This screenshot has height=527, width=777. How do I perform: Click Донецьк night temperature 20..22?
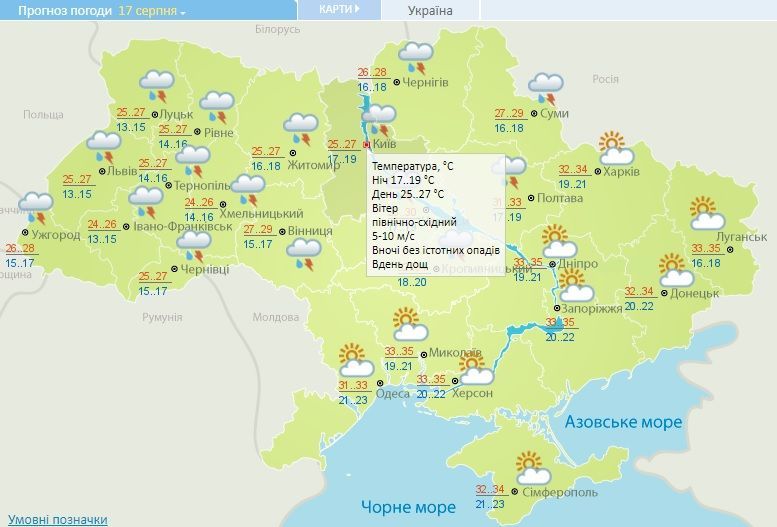(639, 307)
